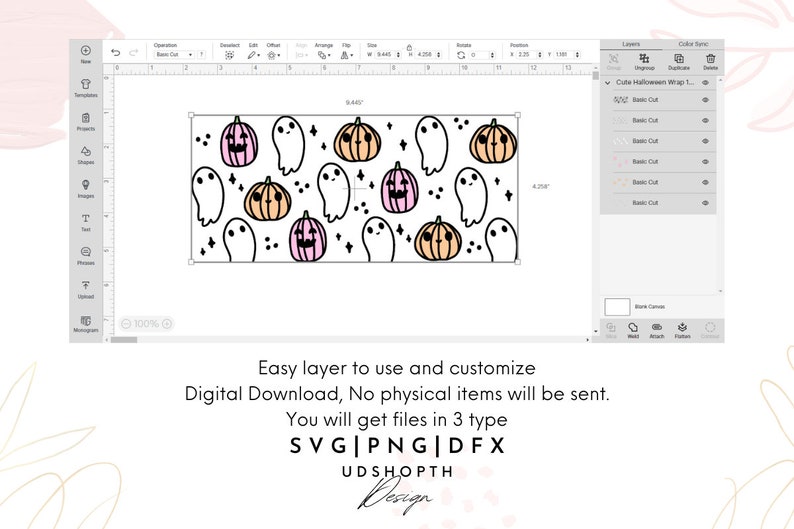
Task: Click the Duplicate icon
Action: 679,58
